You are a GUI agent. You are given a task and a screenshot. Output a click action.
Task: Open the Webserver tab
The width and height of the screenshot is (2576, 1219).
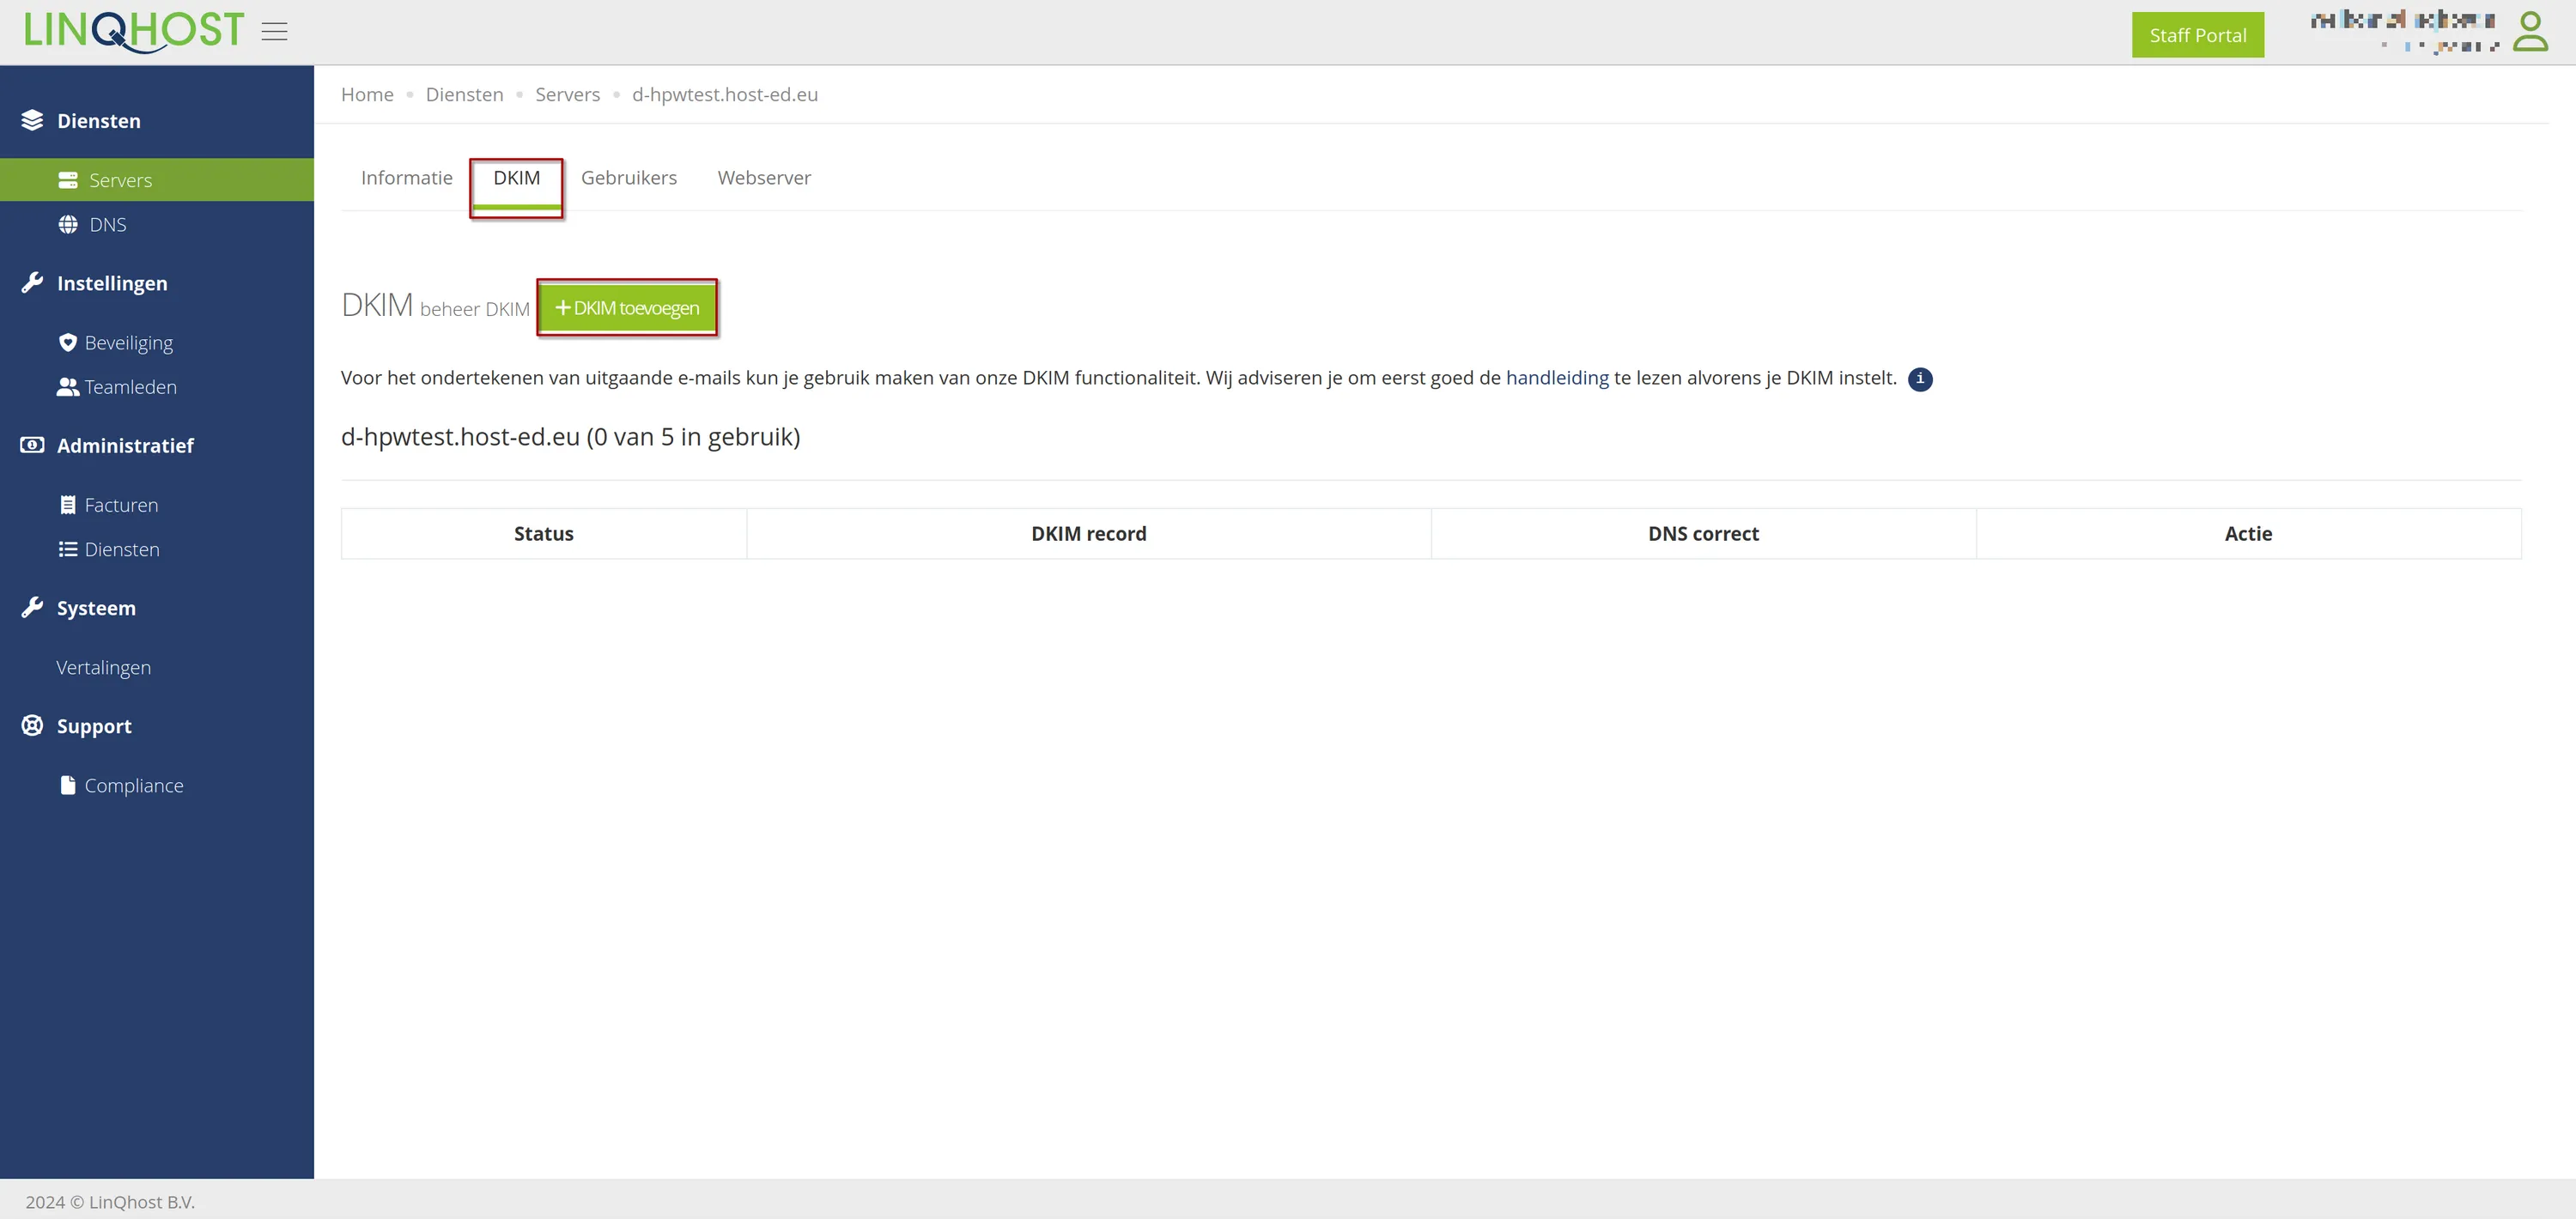[764, 178]
